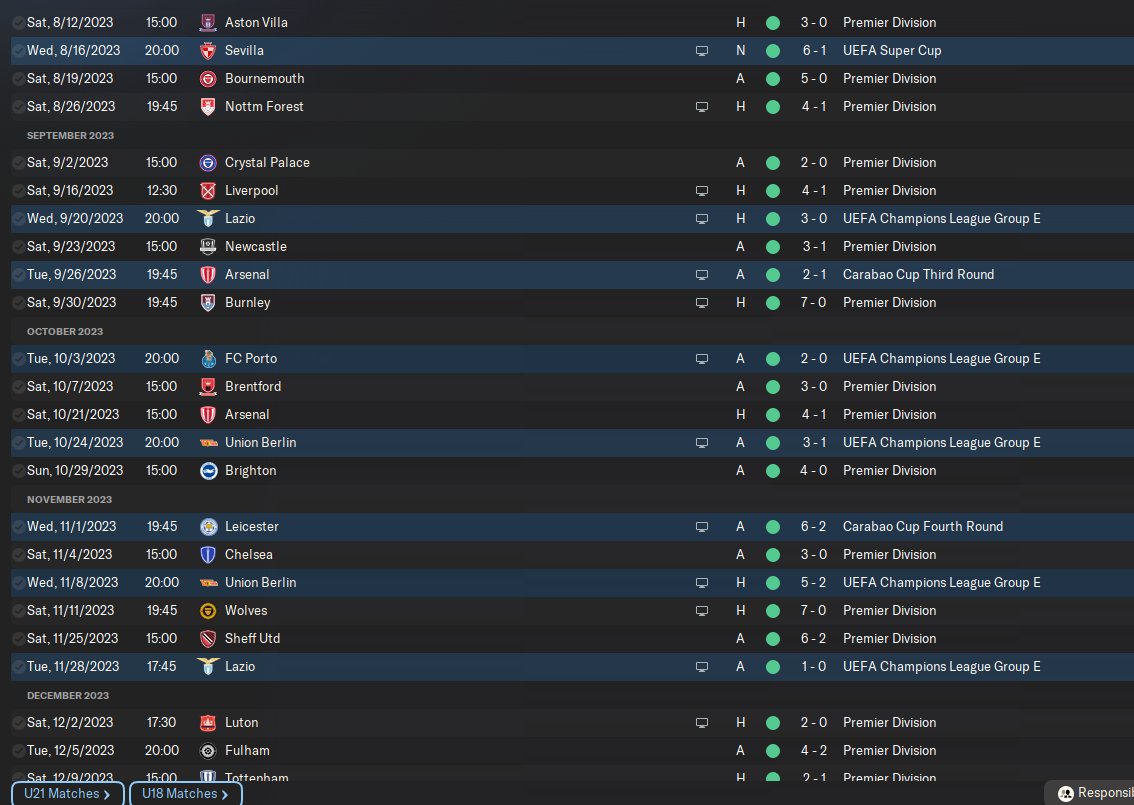1134x805 pixels.
Task: Open the 7 - 0 result against Burnley
Action: pos(813,302)
